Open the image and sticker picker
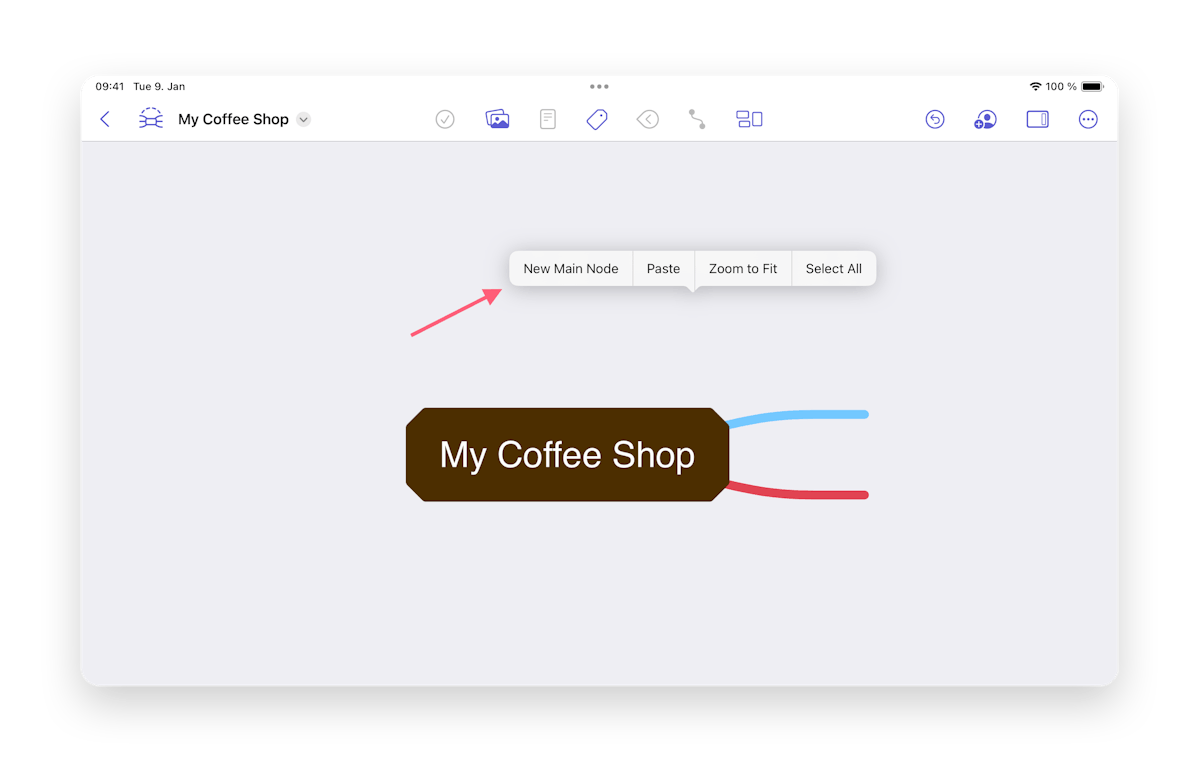The height and width of the screenshot is (761, 1200). point(497,119)
